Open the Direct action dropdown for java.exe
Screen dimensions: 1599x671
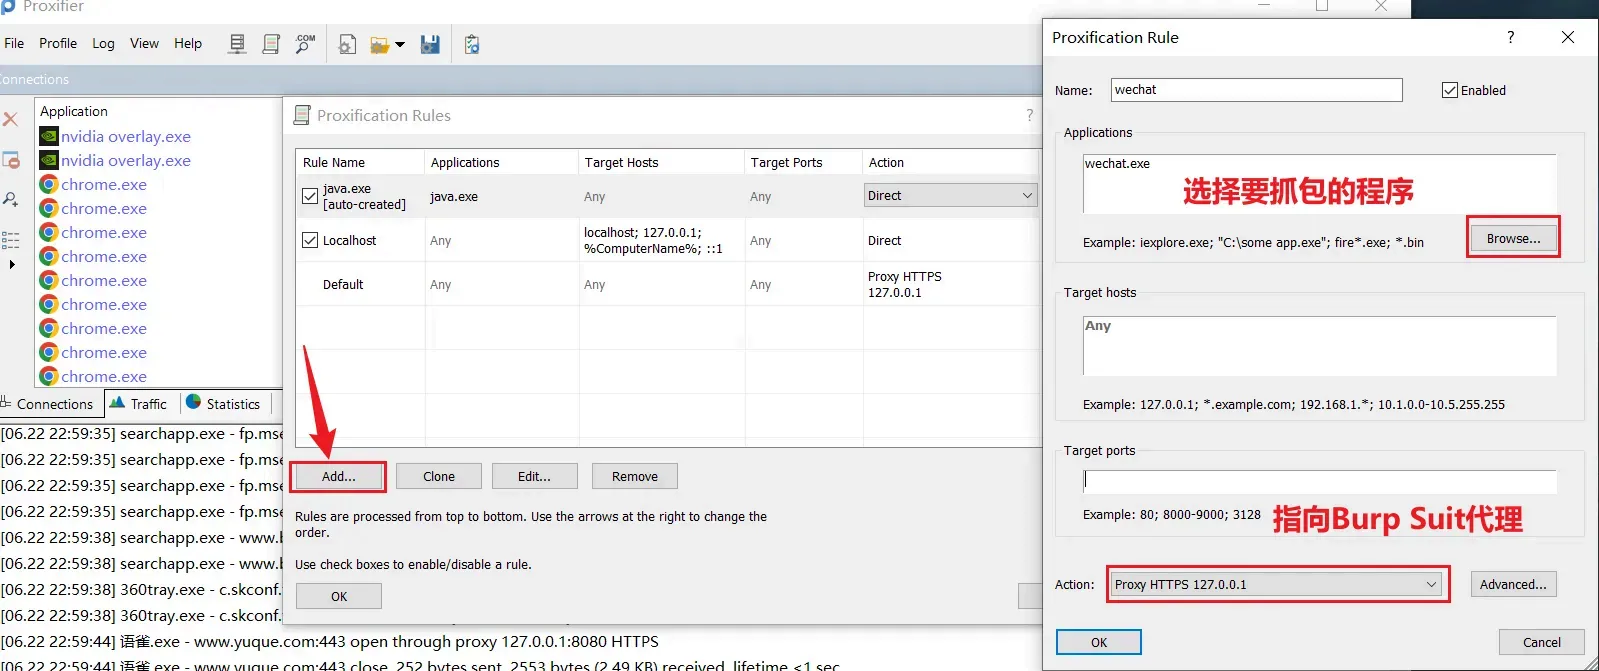click(950, 195)
